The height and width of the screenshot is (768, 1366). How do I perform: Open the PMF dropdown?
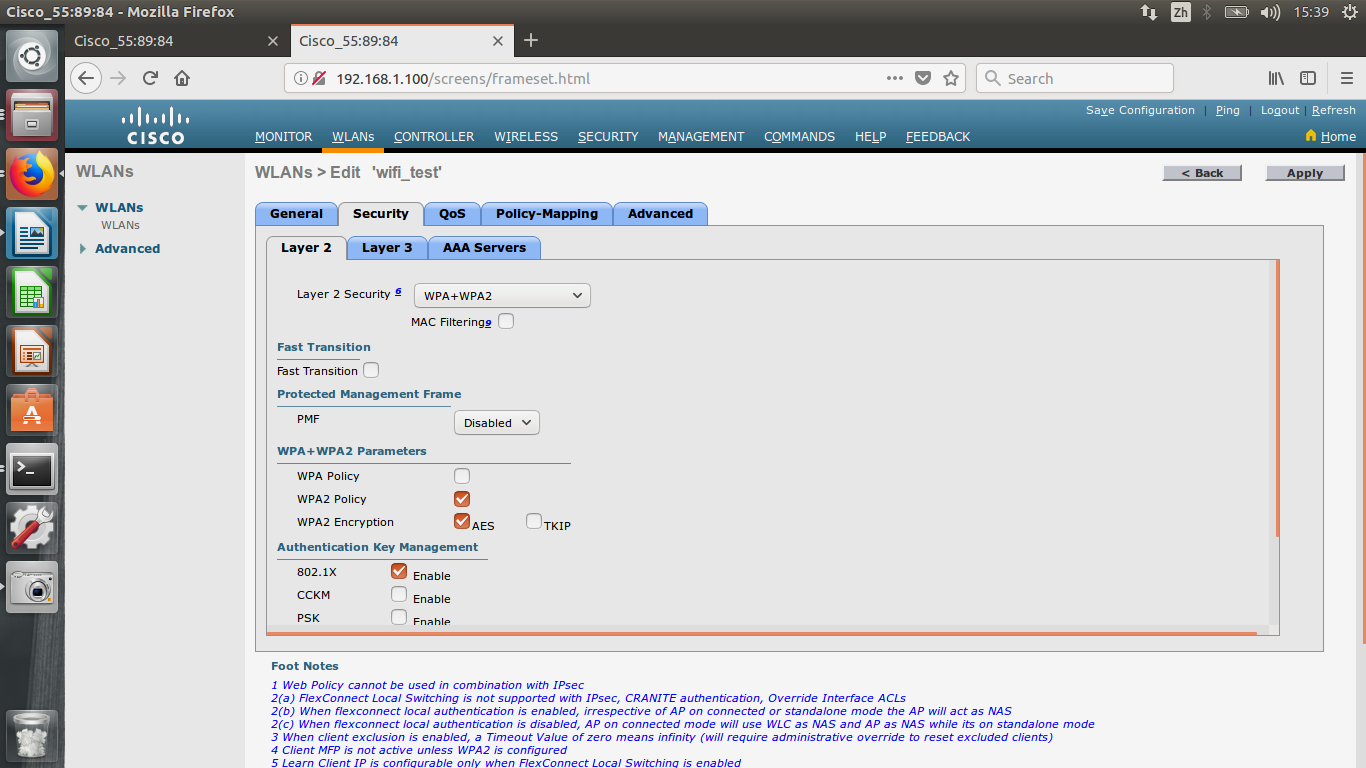click(497, 422)
